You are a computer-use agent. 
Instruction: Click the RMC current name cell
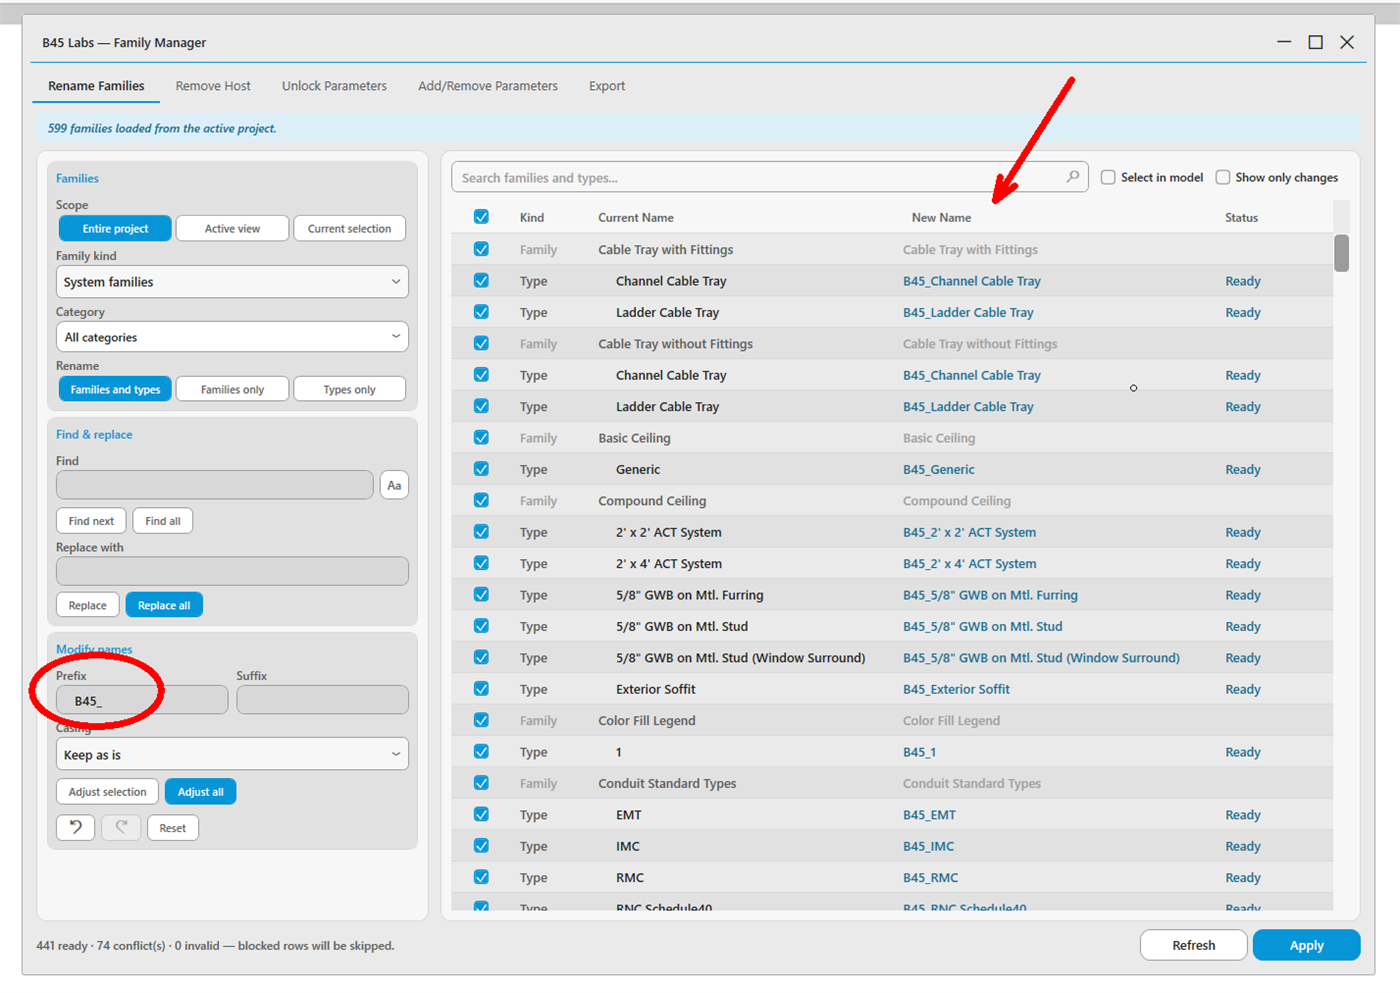[x=630, y=877]
